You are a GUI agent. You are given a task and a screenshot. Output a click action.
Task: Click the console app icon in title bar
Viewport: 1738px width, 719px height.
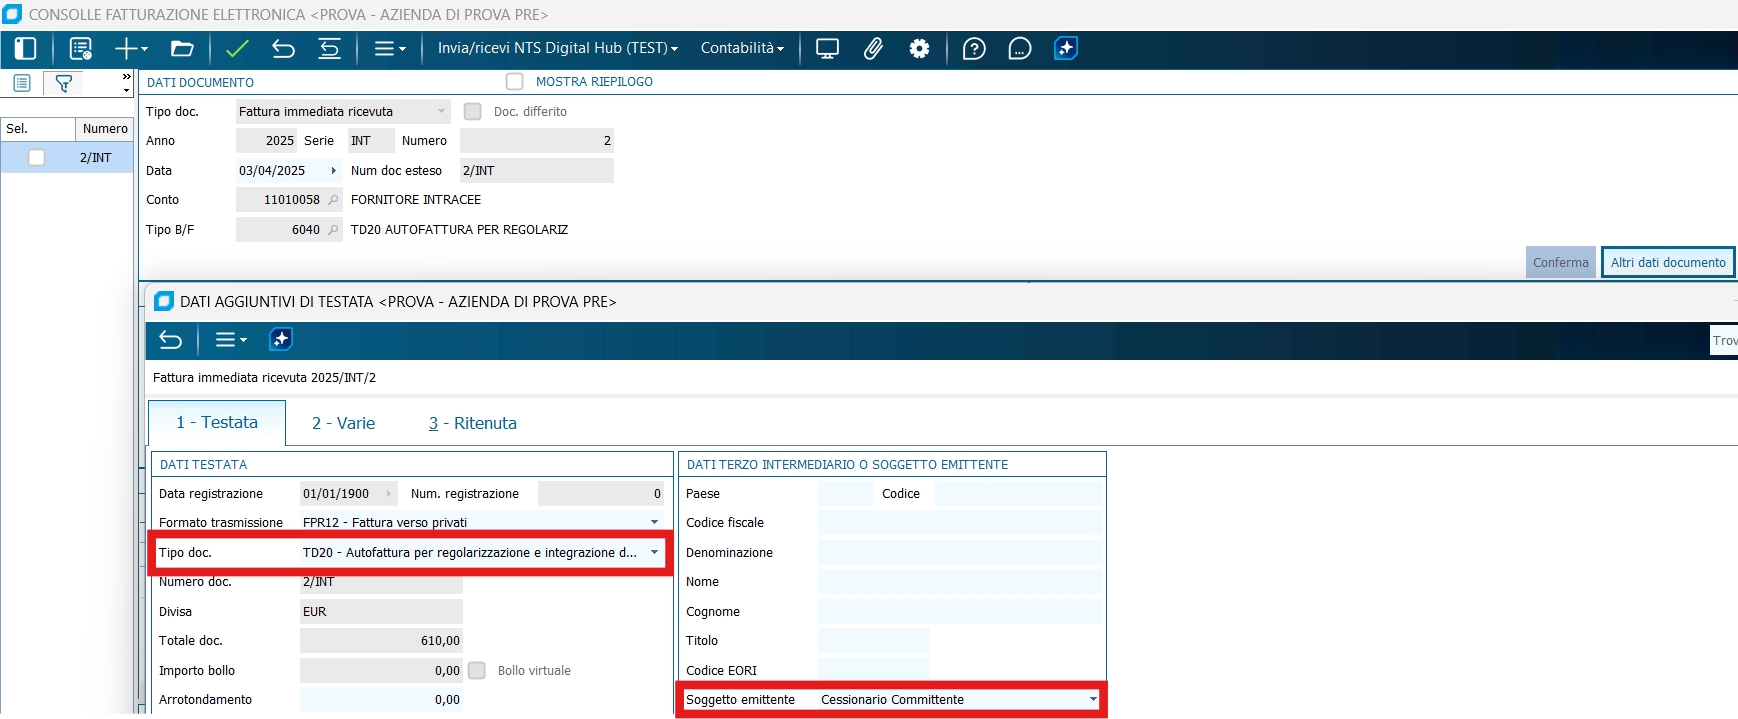click(x=12, y=14)
